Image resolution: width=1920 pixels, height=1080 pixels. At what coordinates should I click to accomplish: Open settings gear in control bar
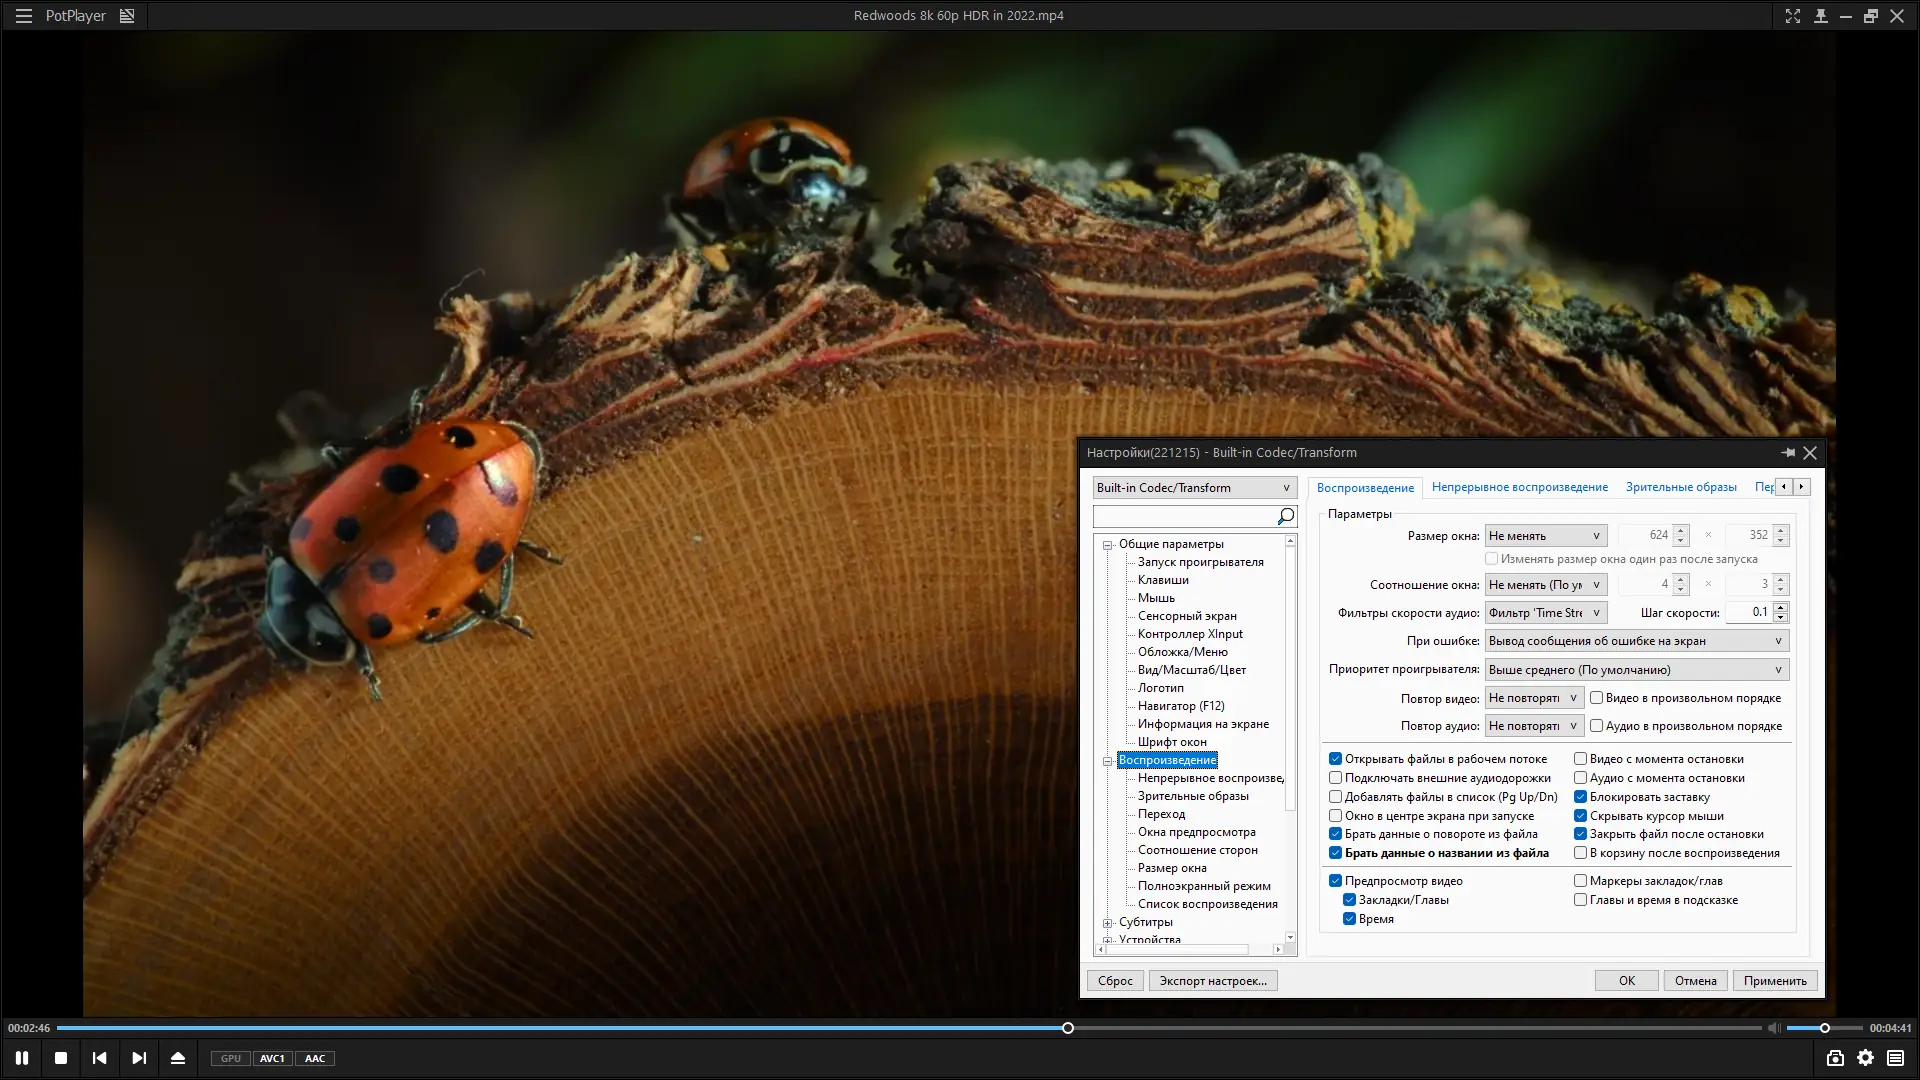coord(1865,1058)
